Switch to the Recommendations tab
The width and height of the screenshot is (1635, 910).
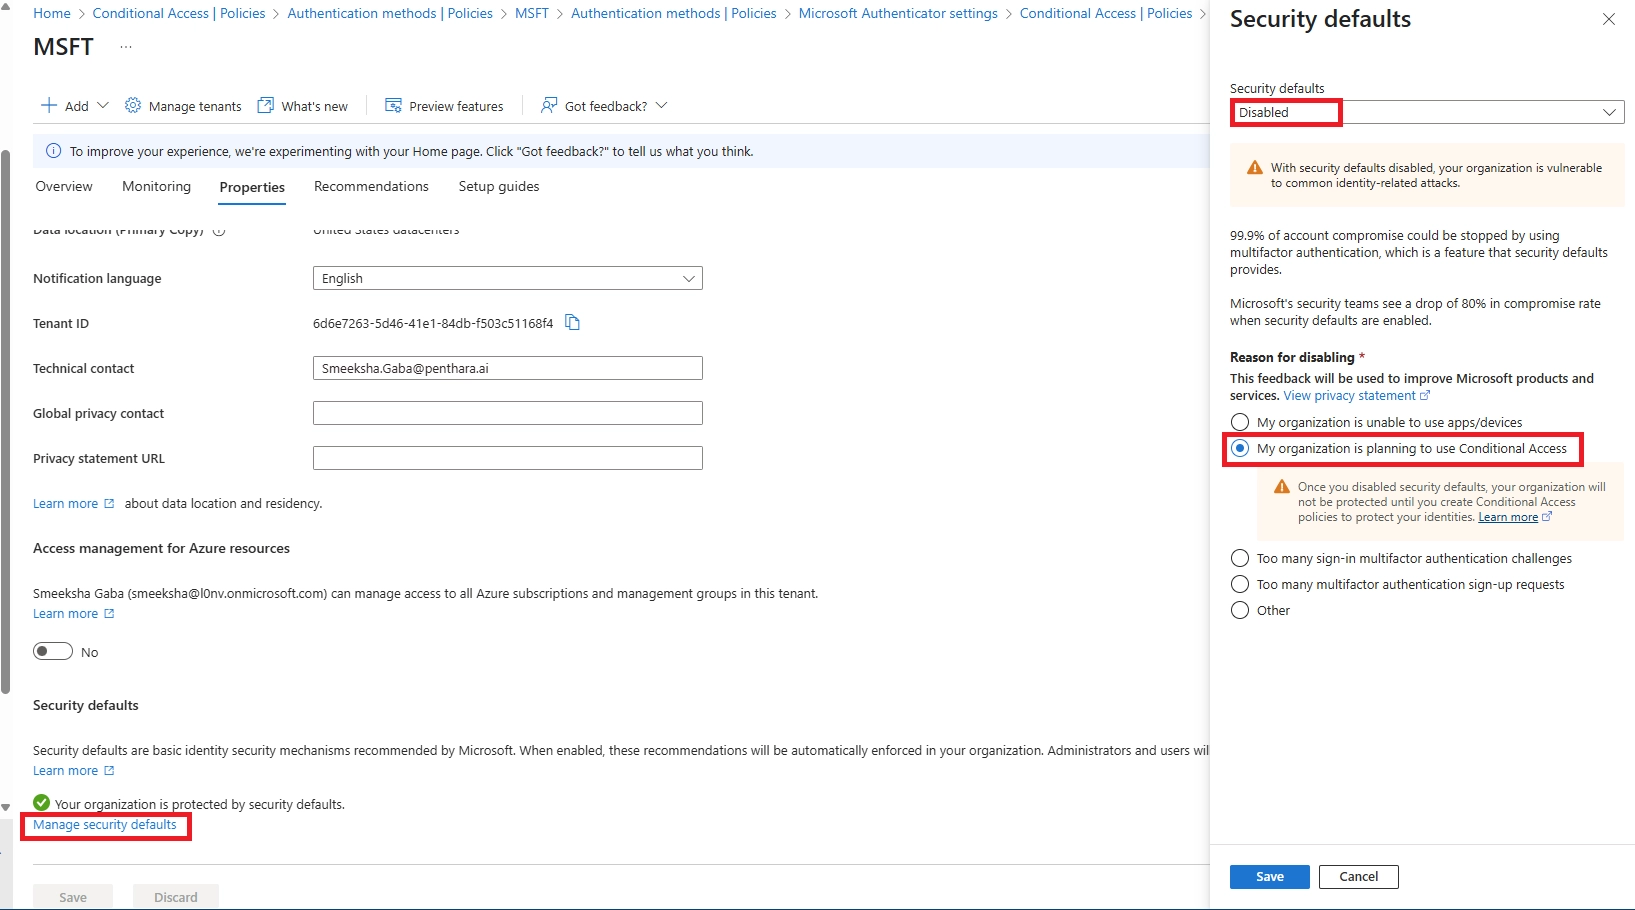[371, 186]
